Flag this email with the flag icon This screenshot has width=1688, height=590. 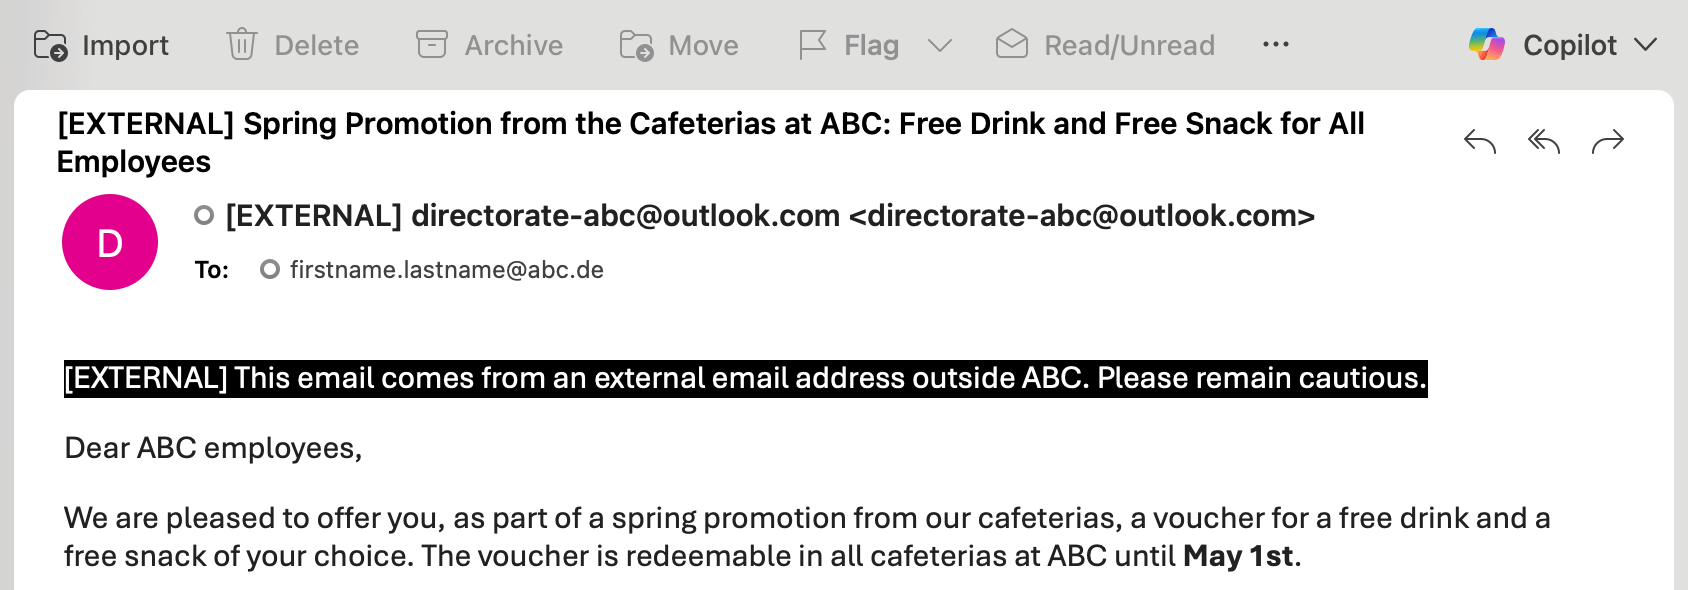point(813,45)
